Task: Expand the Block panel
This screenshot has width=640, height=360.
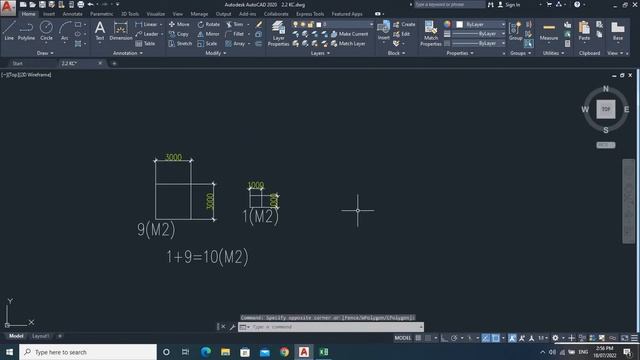Action: (x=396, y=53)
